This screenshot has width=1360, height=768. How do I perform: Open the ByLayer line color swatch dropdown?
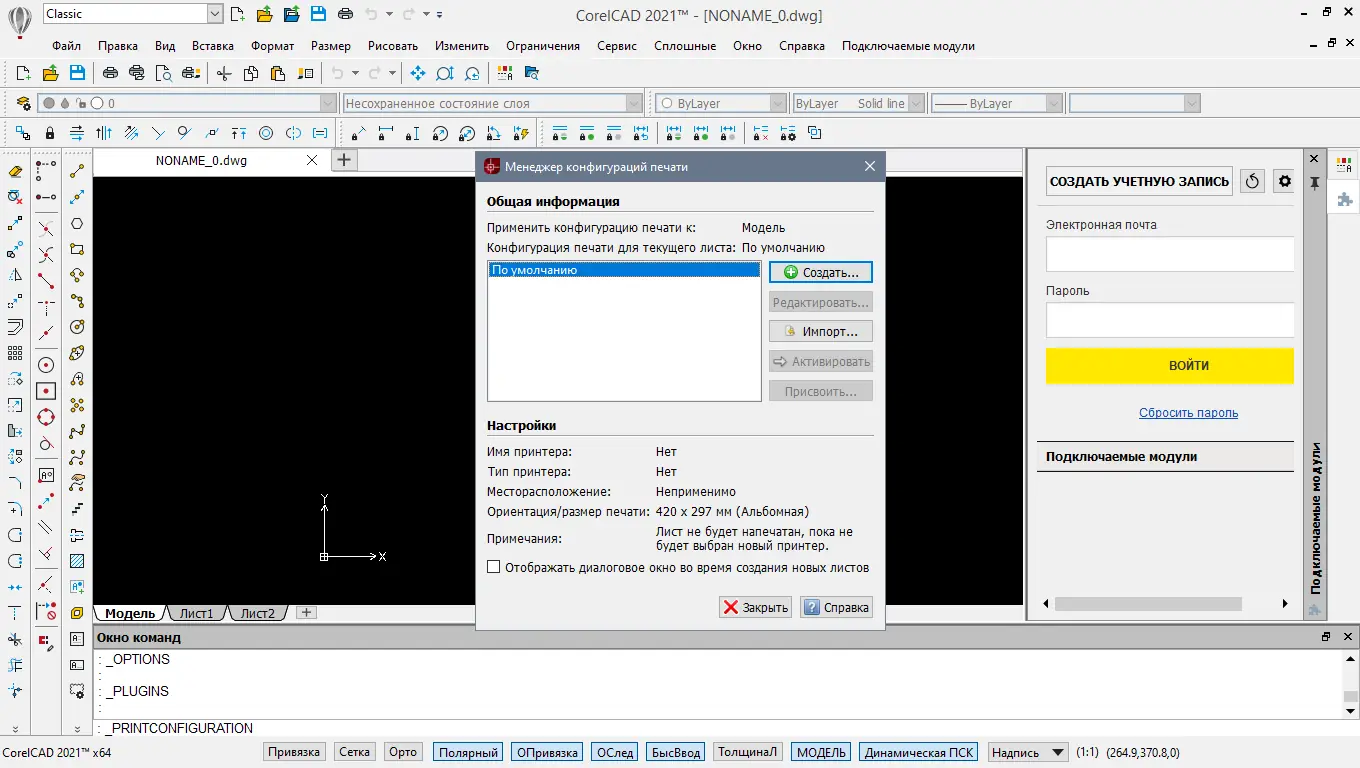(779, 102)
